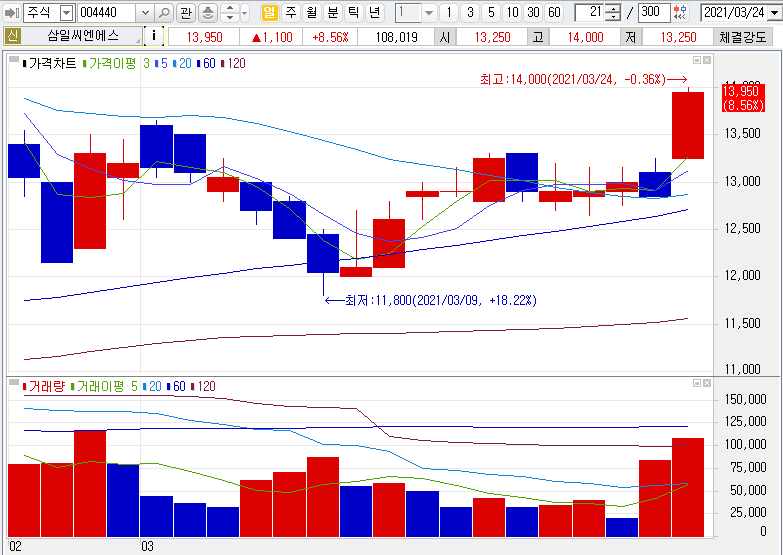Screen dimensions: 783x555
Task: Close the volume chart pane
Action: (707, 383)
